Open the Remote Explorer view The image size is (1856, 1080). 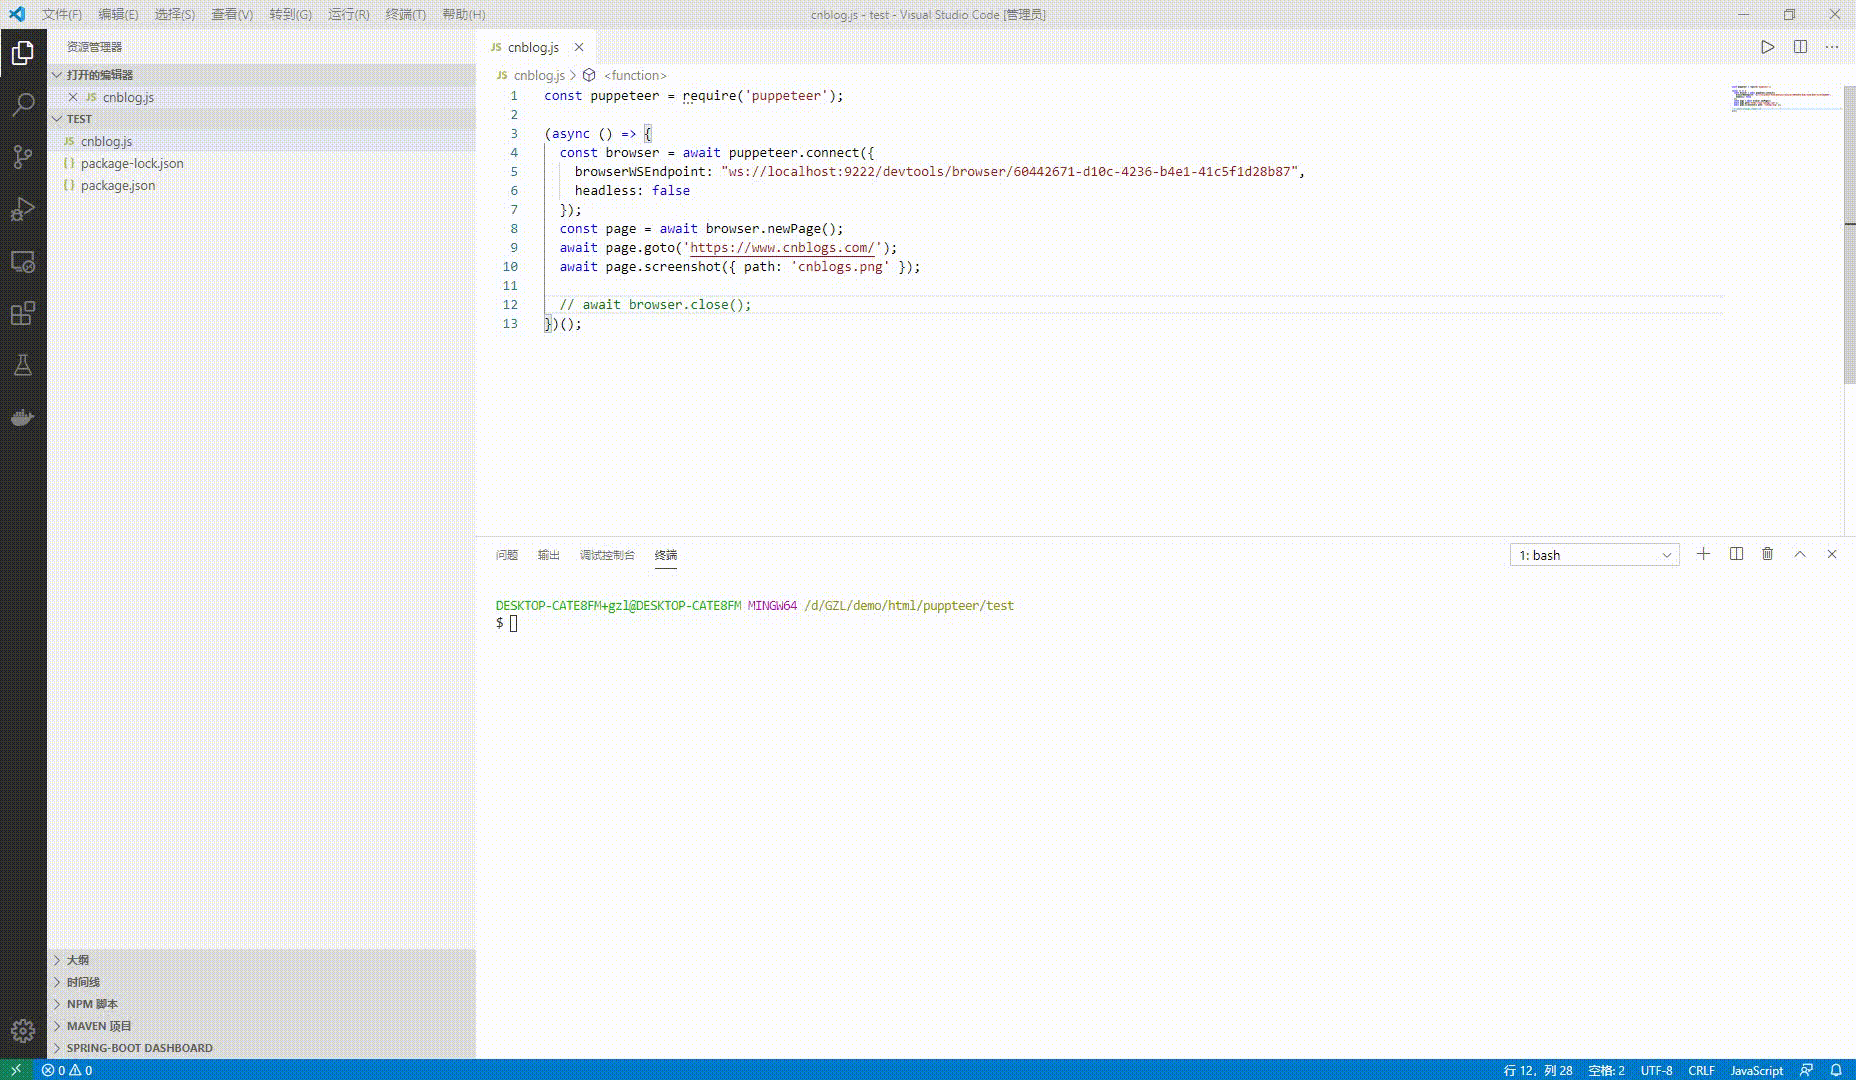(x=23, y=262)
